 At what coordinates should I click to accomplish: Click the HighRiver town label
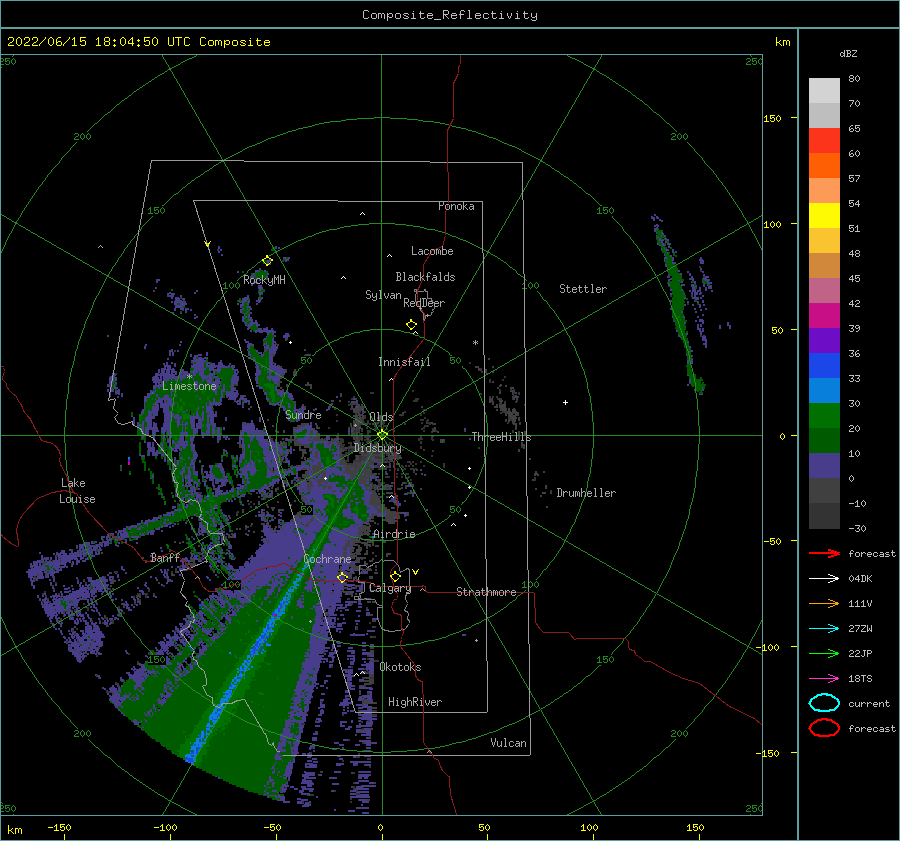415,702
